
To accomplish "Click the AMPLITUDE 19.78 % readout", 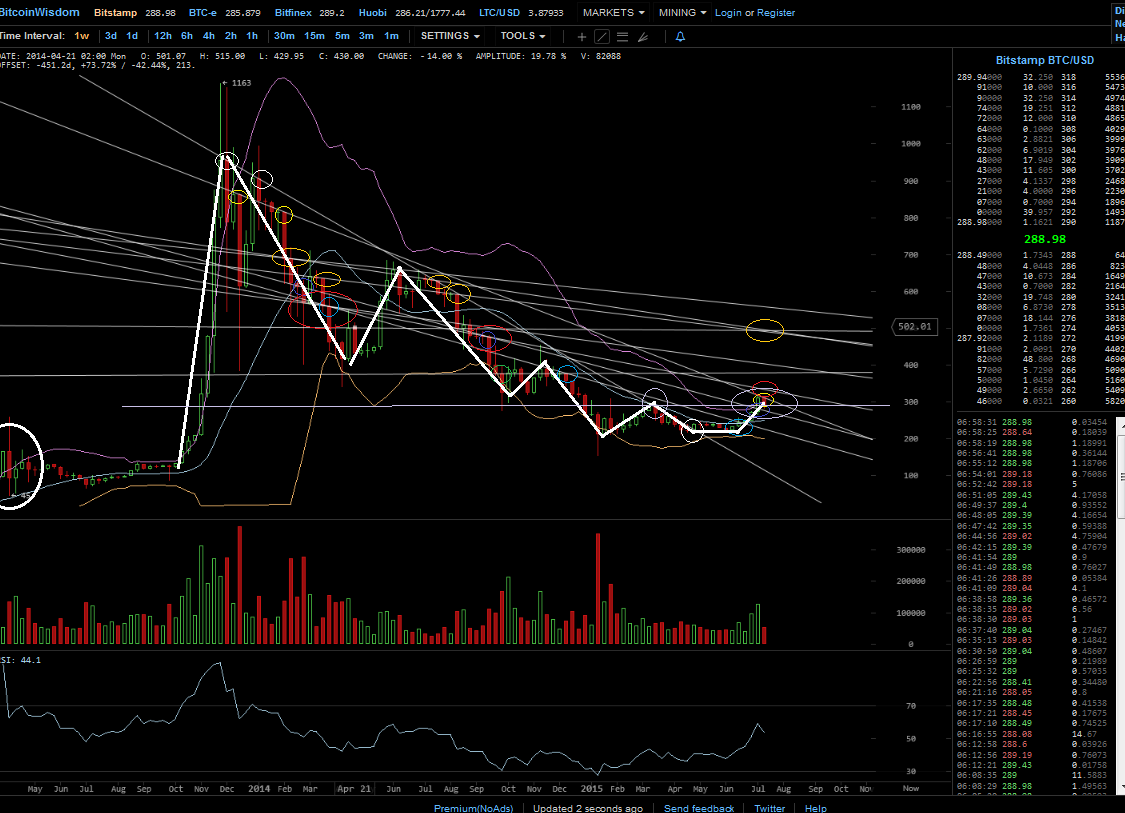I will 521,56.
